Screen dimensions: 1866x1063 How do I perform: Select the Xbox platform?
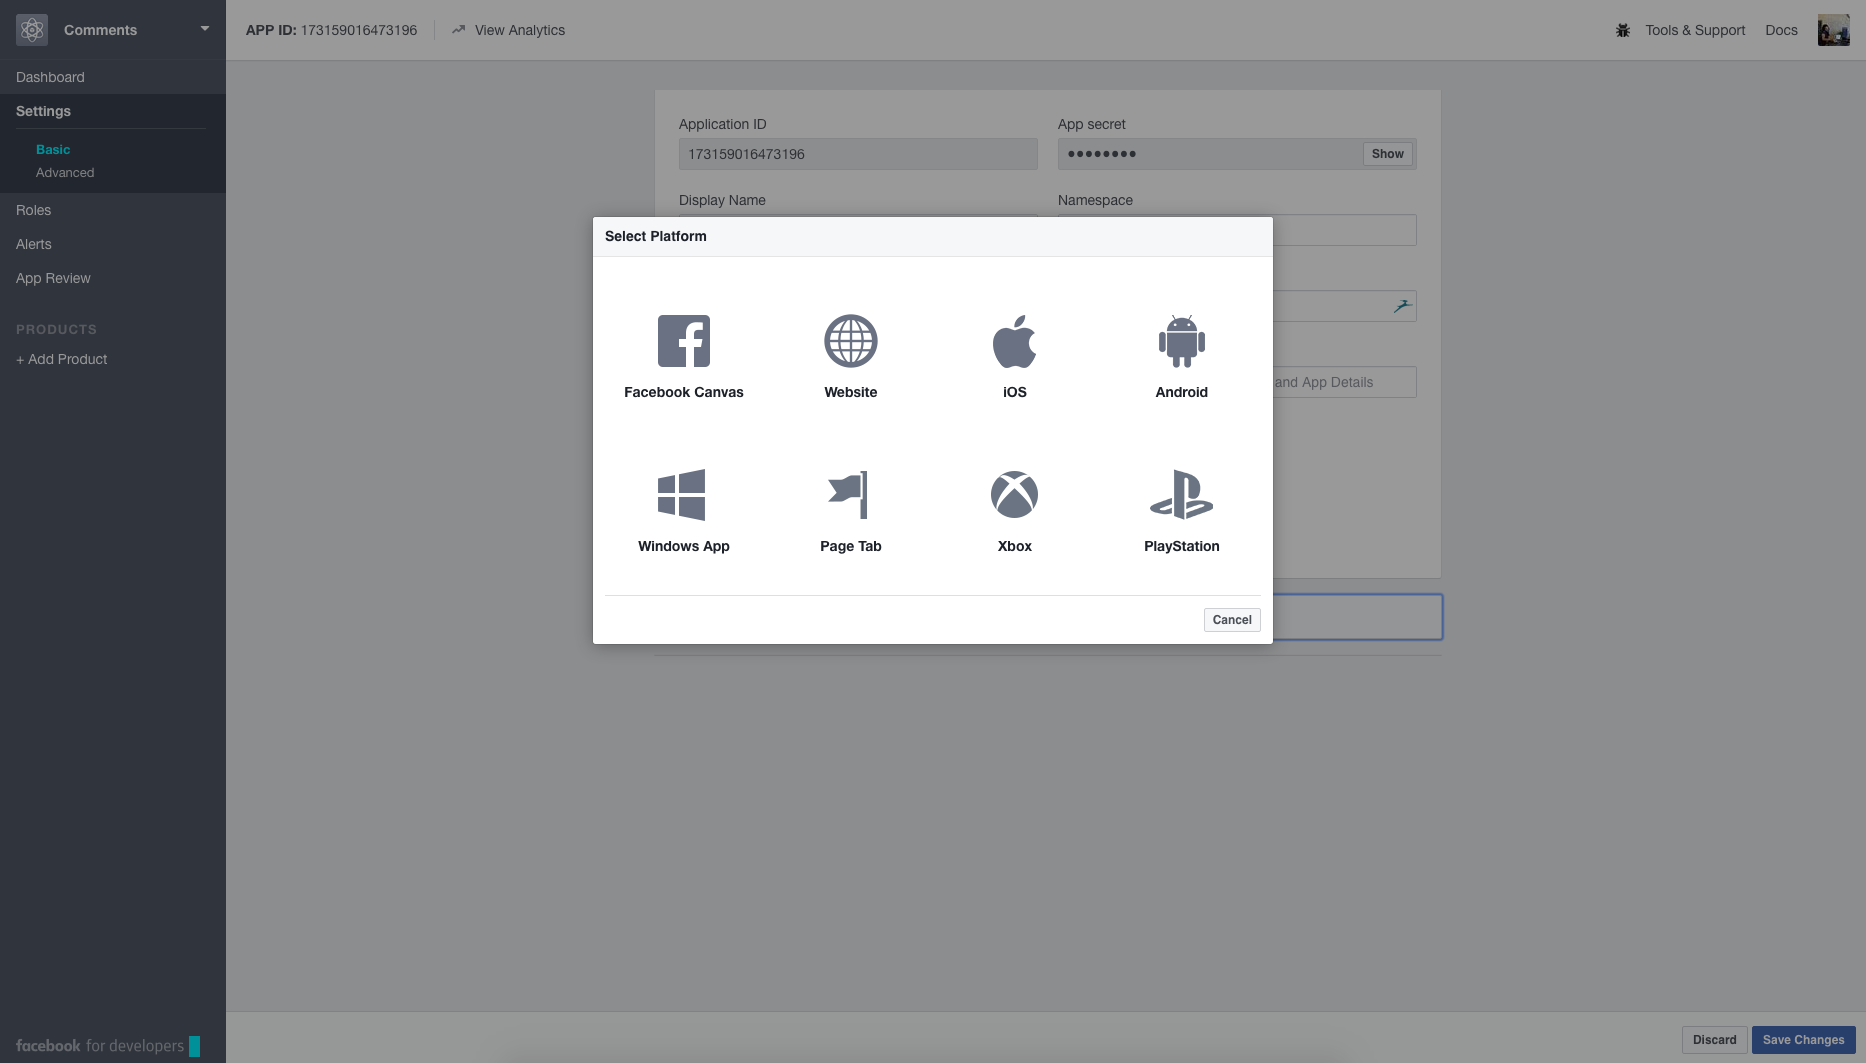tap(1014, 509)
